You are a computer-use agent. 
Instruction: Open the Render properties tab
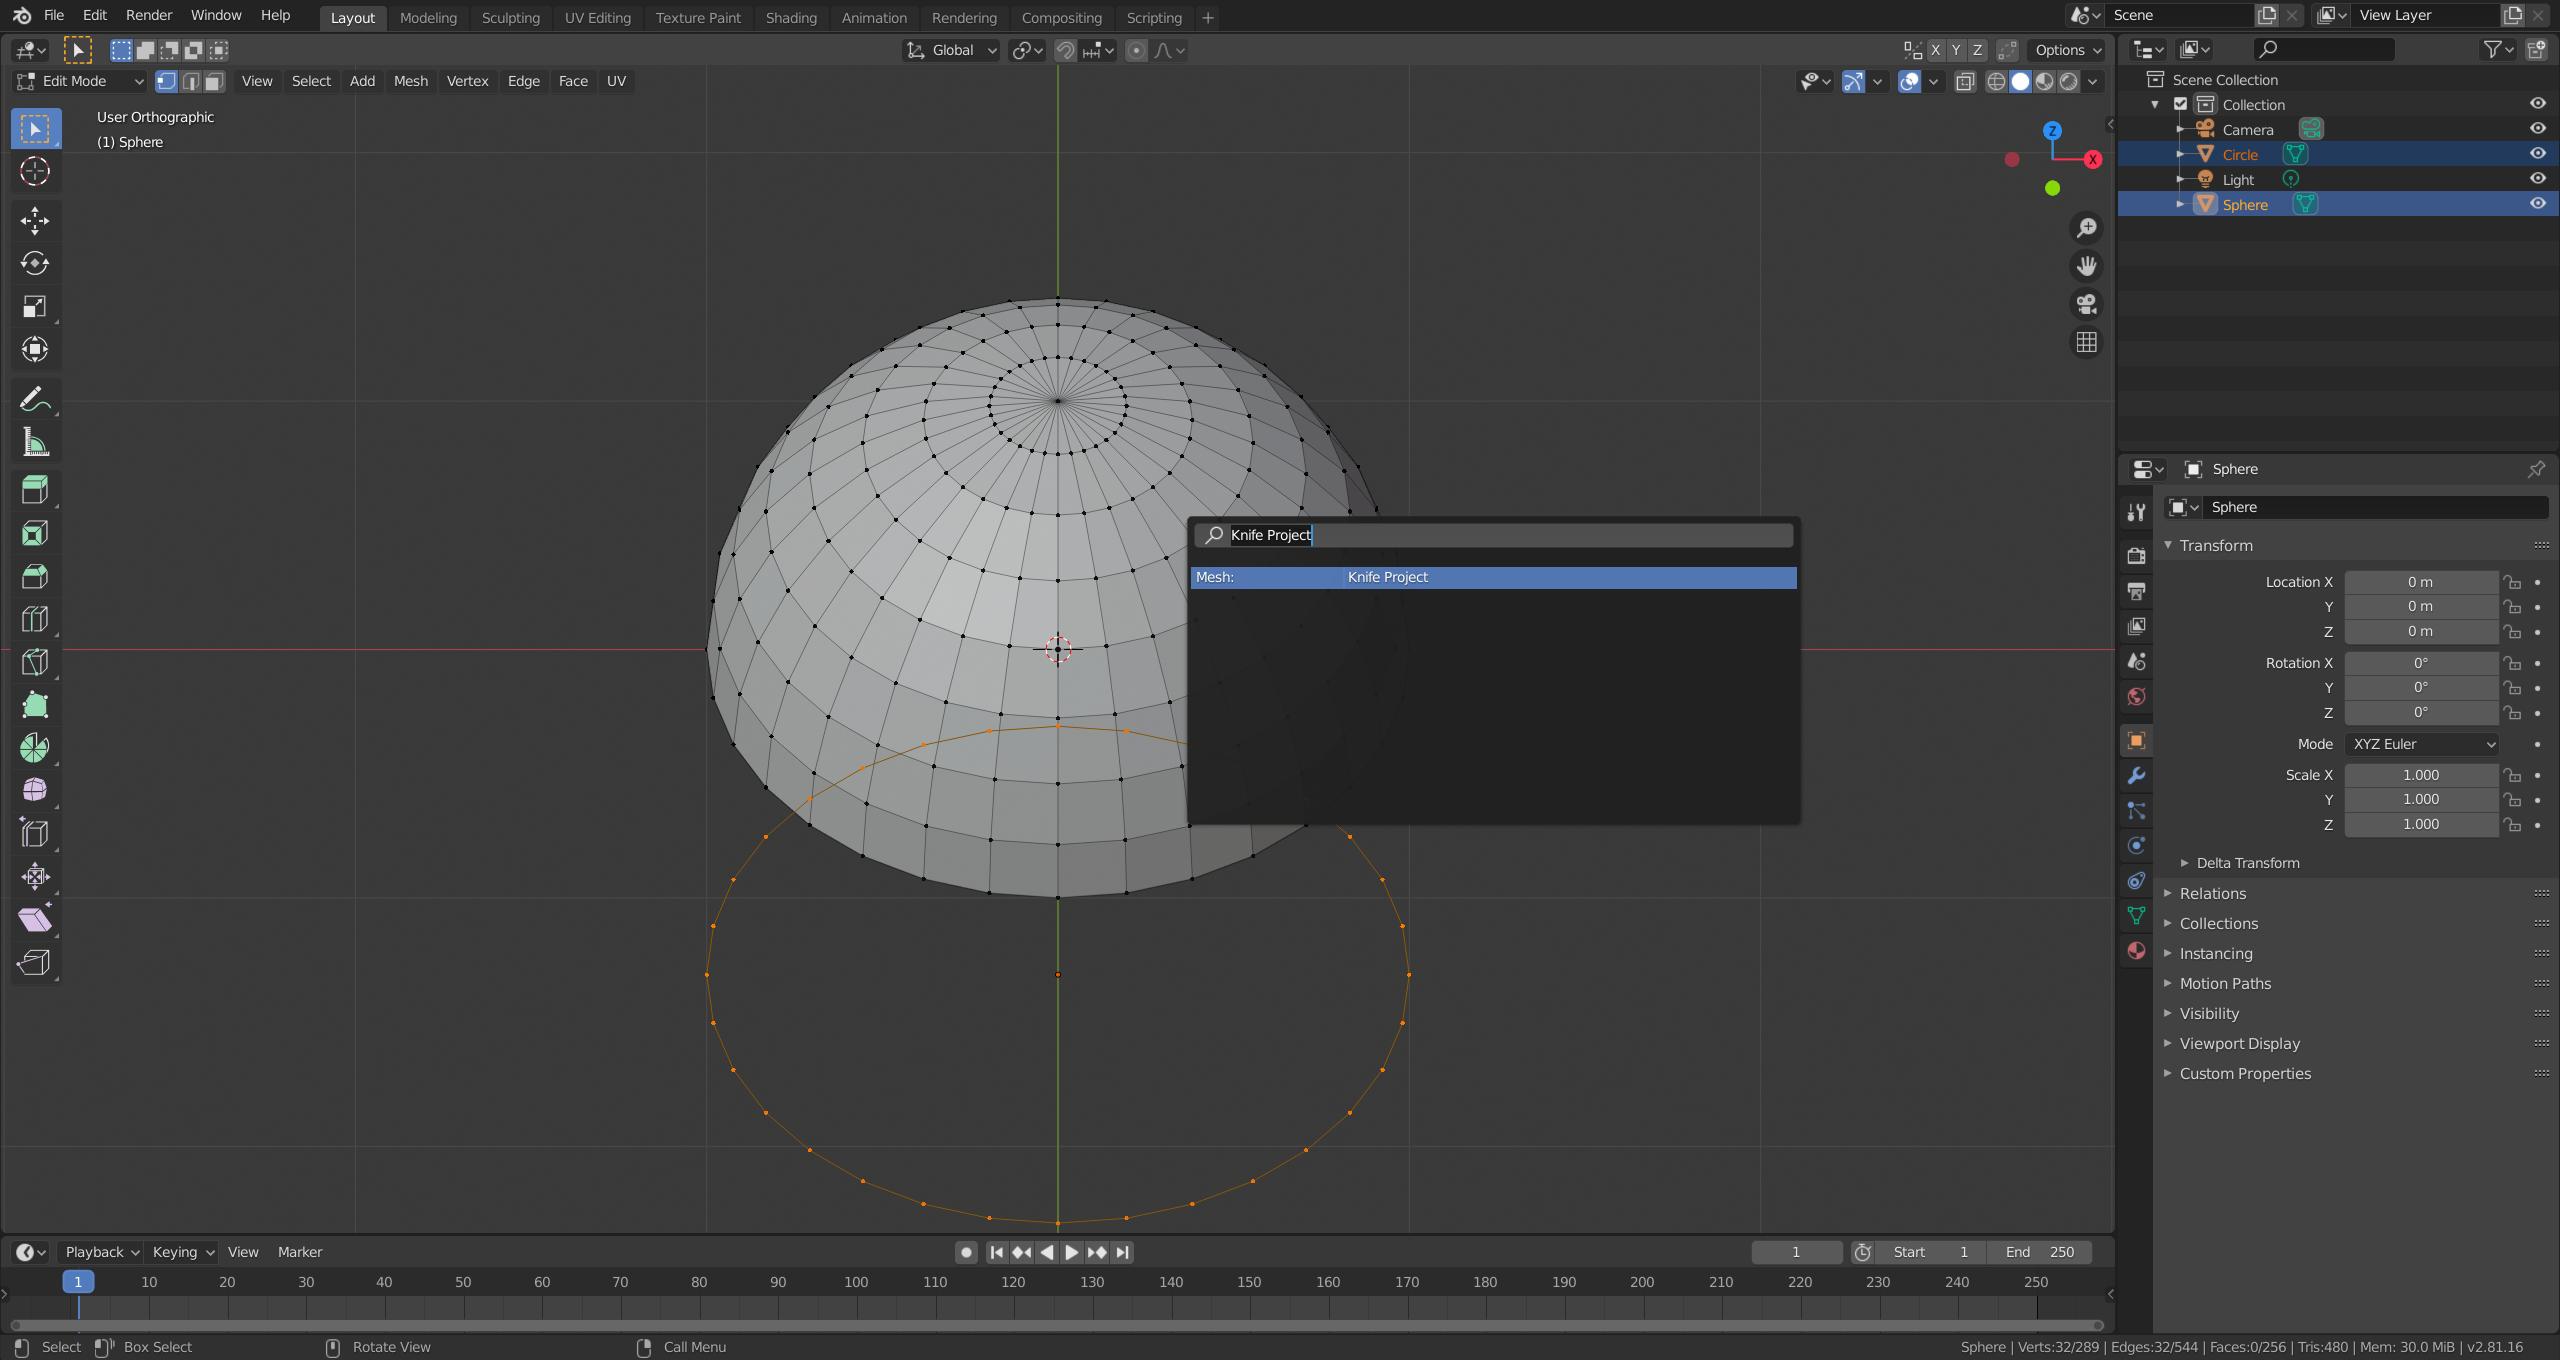(x=2136, y=556)
